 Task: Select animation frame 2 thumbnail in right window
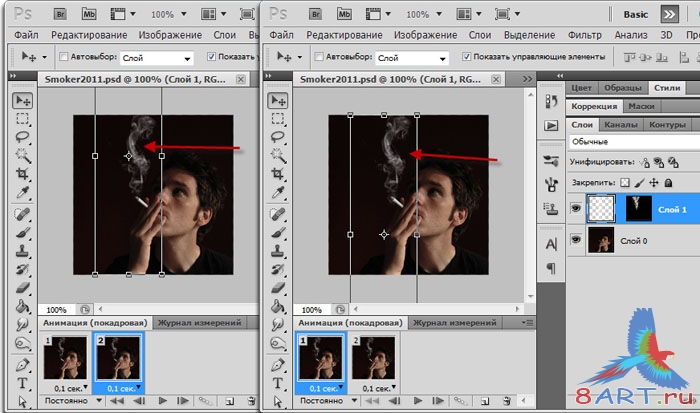pos(374,358)
